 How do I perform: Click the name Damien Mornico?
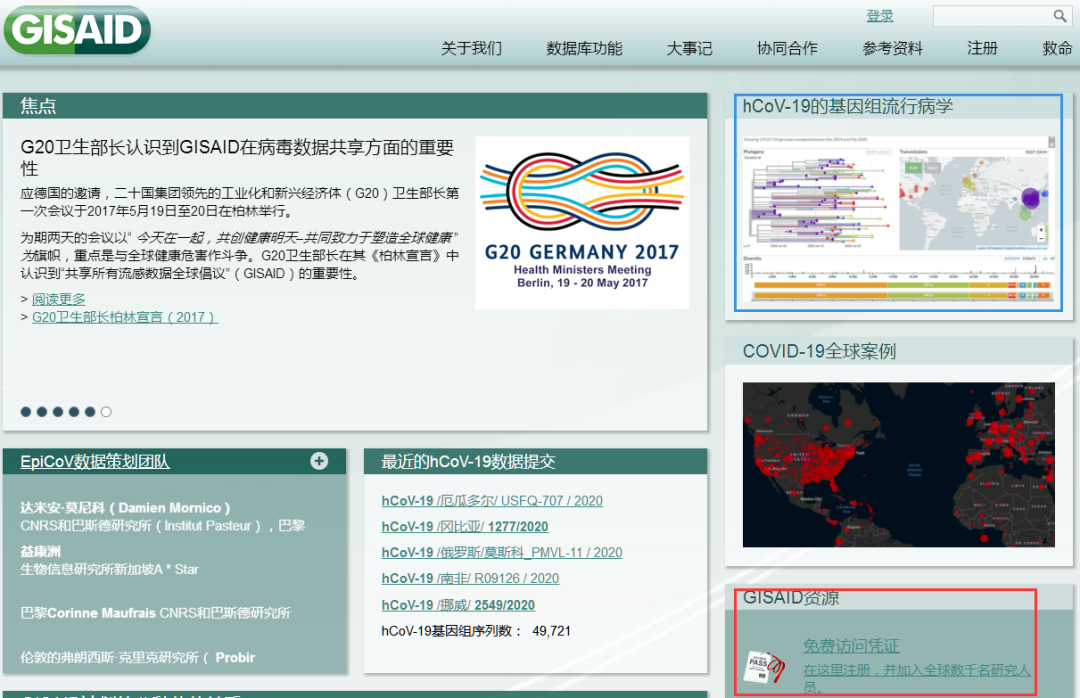click(x=125, y=508)
